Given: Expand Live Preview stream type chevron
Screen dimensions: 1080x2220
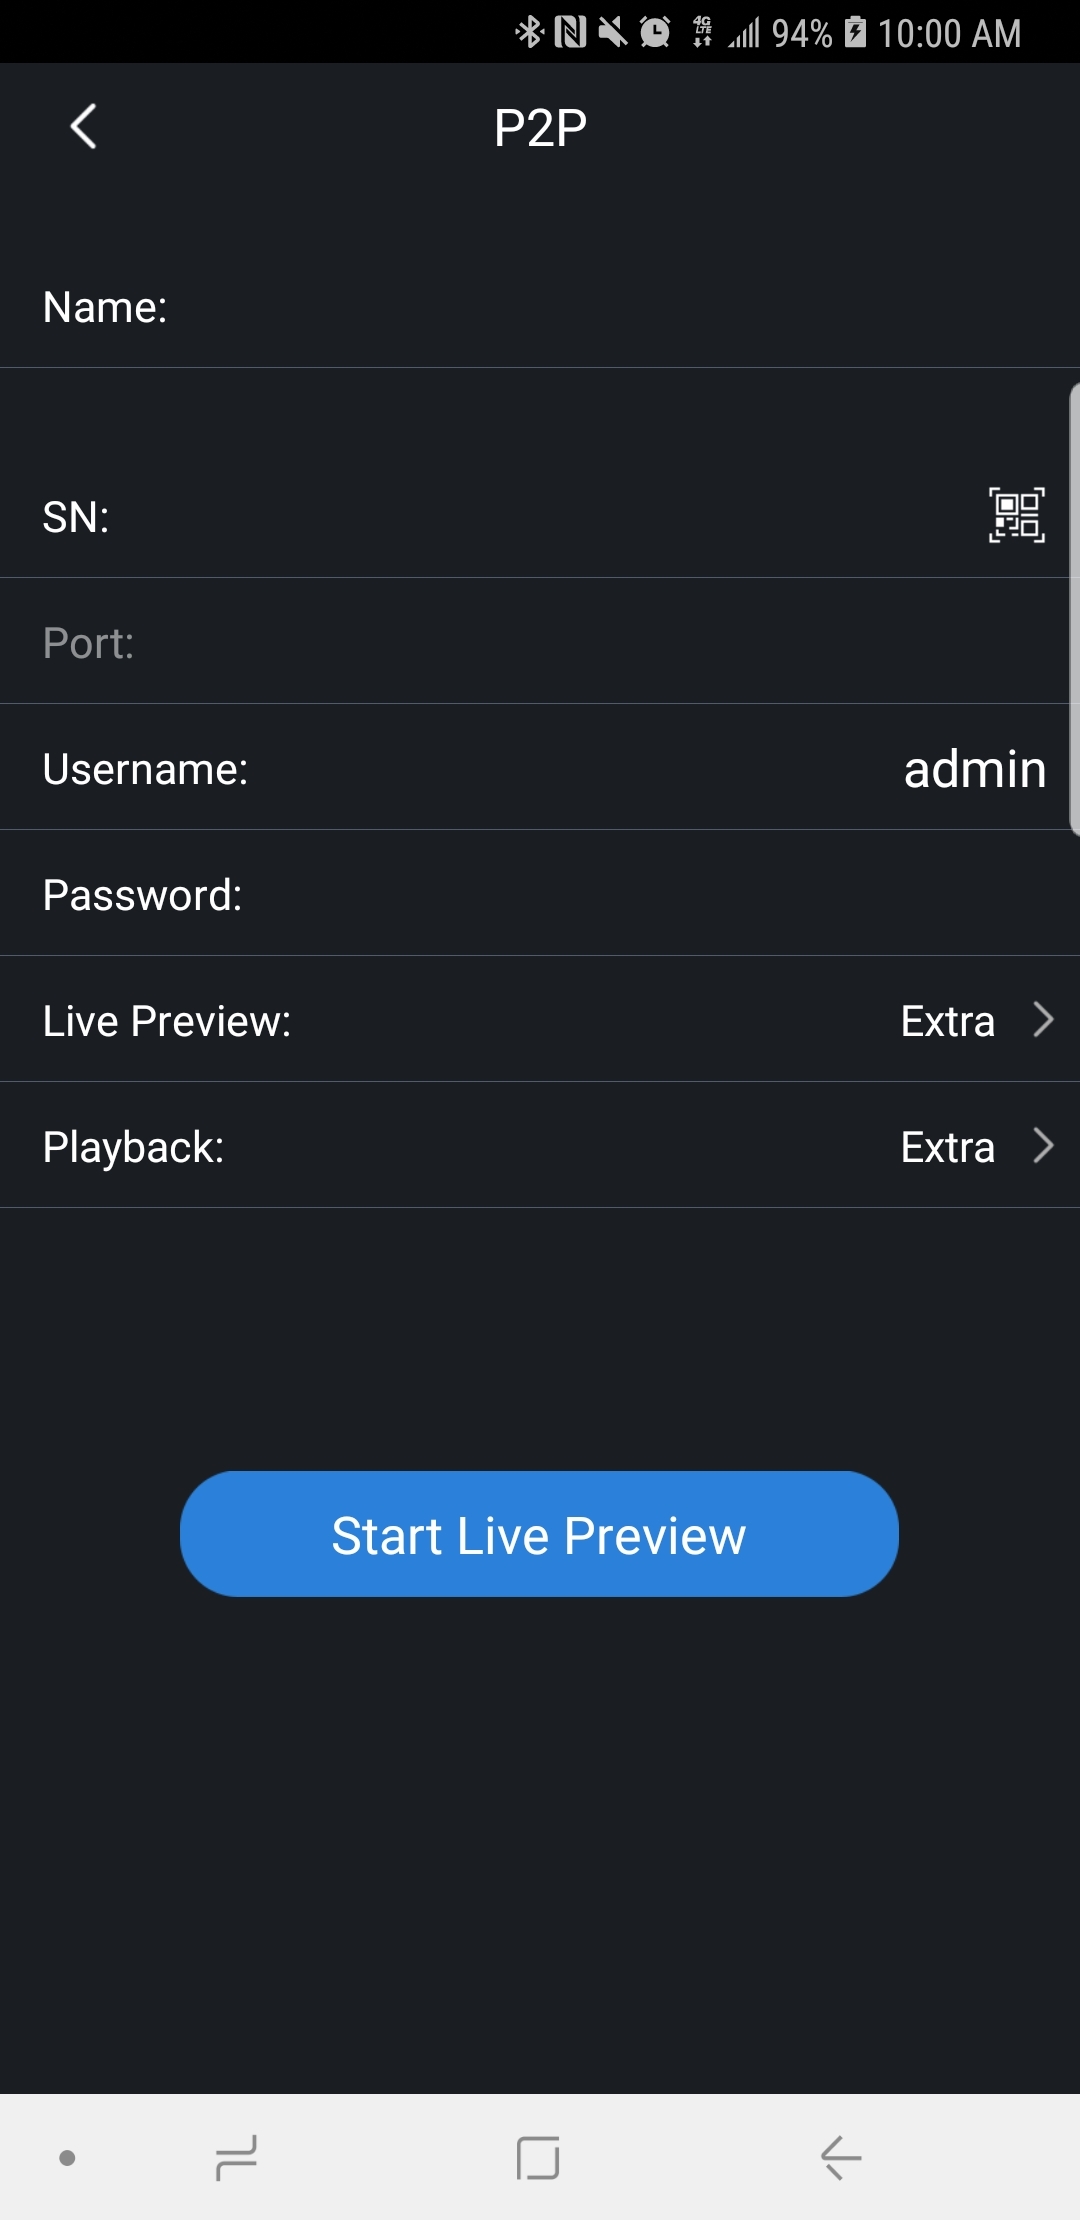Looking at the screenshot, I should [1043, 1020].
